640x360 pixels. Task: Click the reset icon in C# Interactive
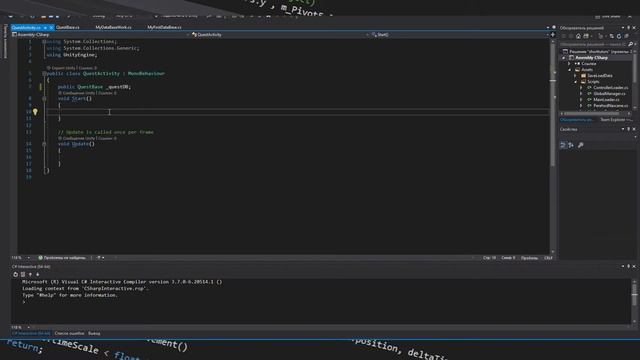[x=16, y=274]
